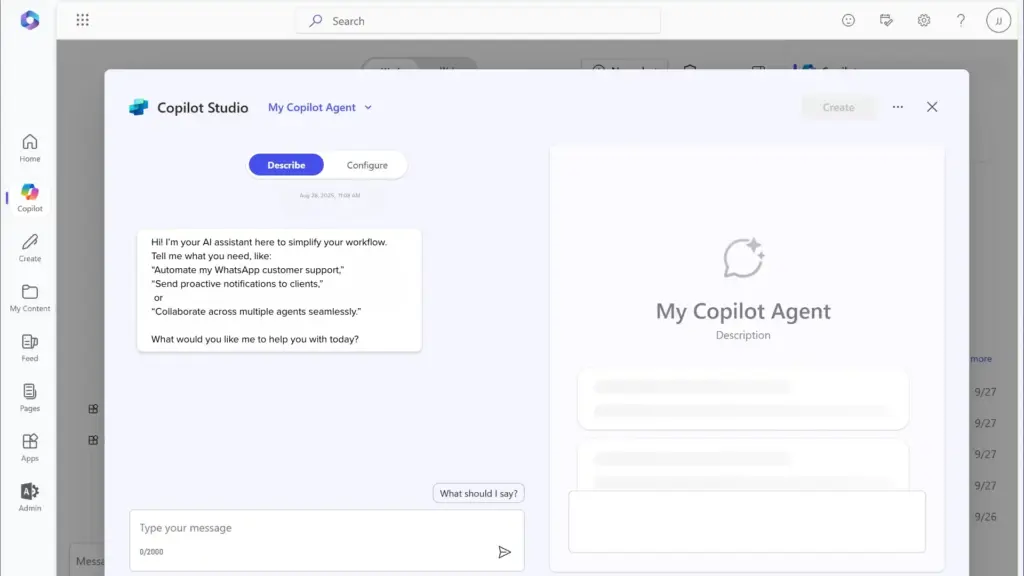Go to Home in the sidebar
1024x576 pixels.
pyautogui.click(x=30, y=147)
